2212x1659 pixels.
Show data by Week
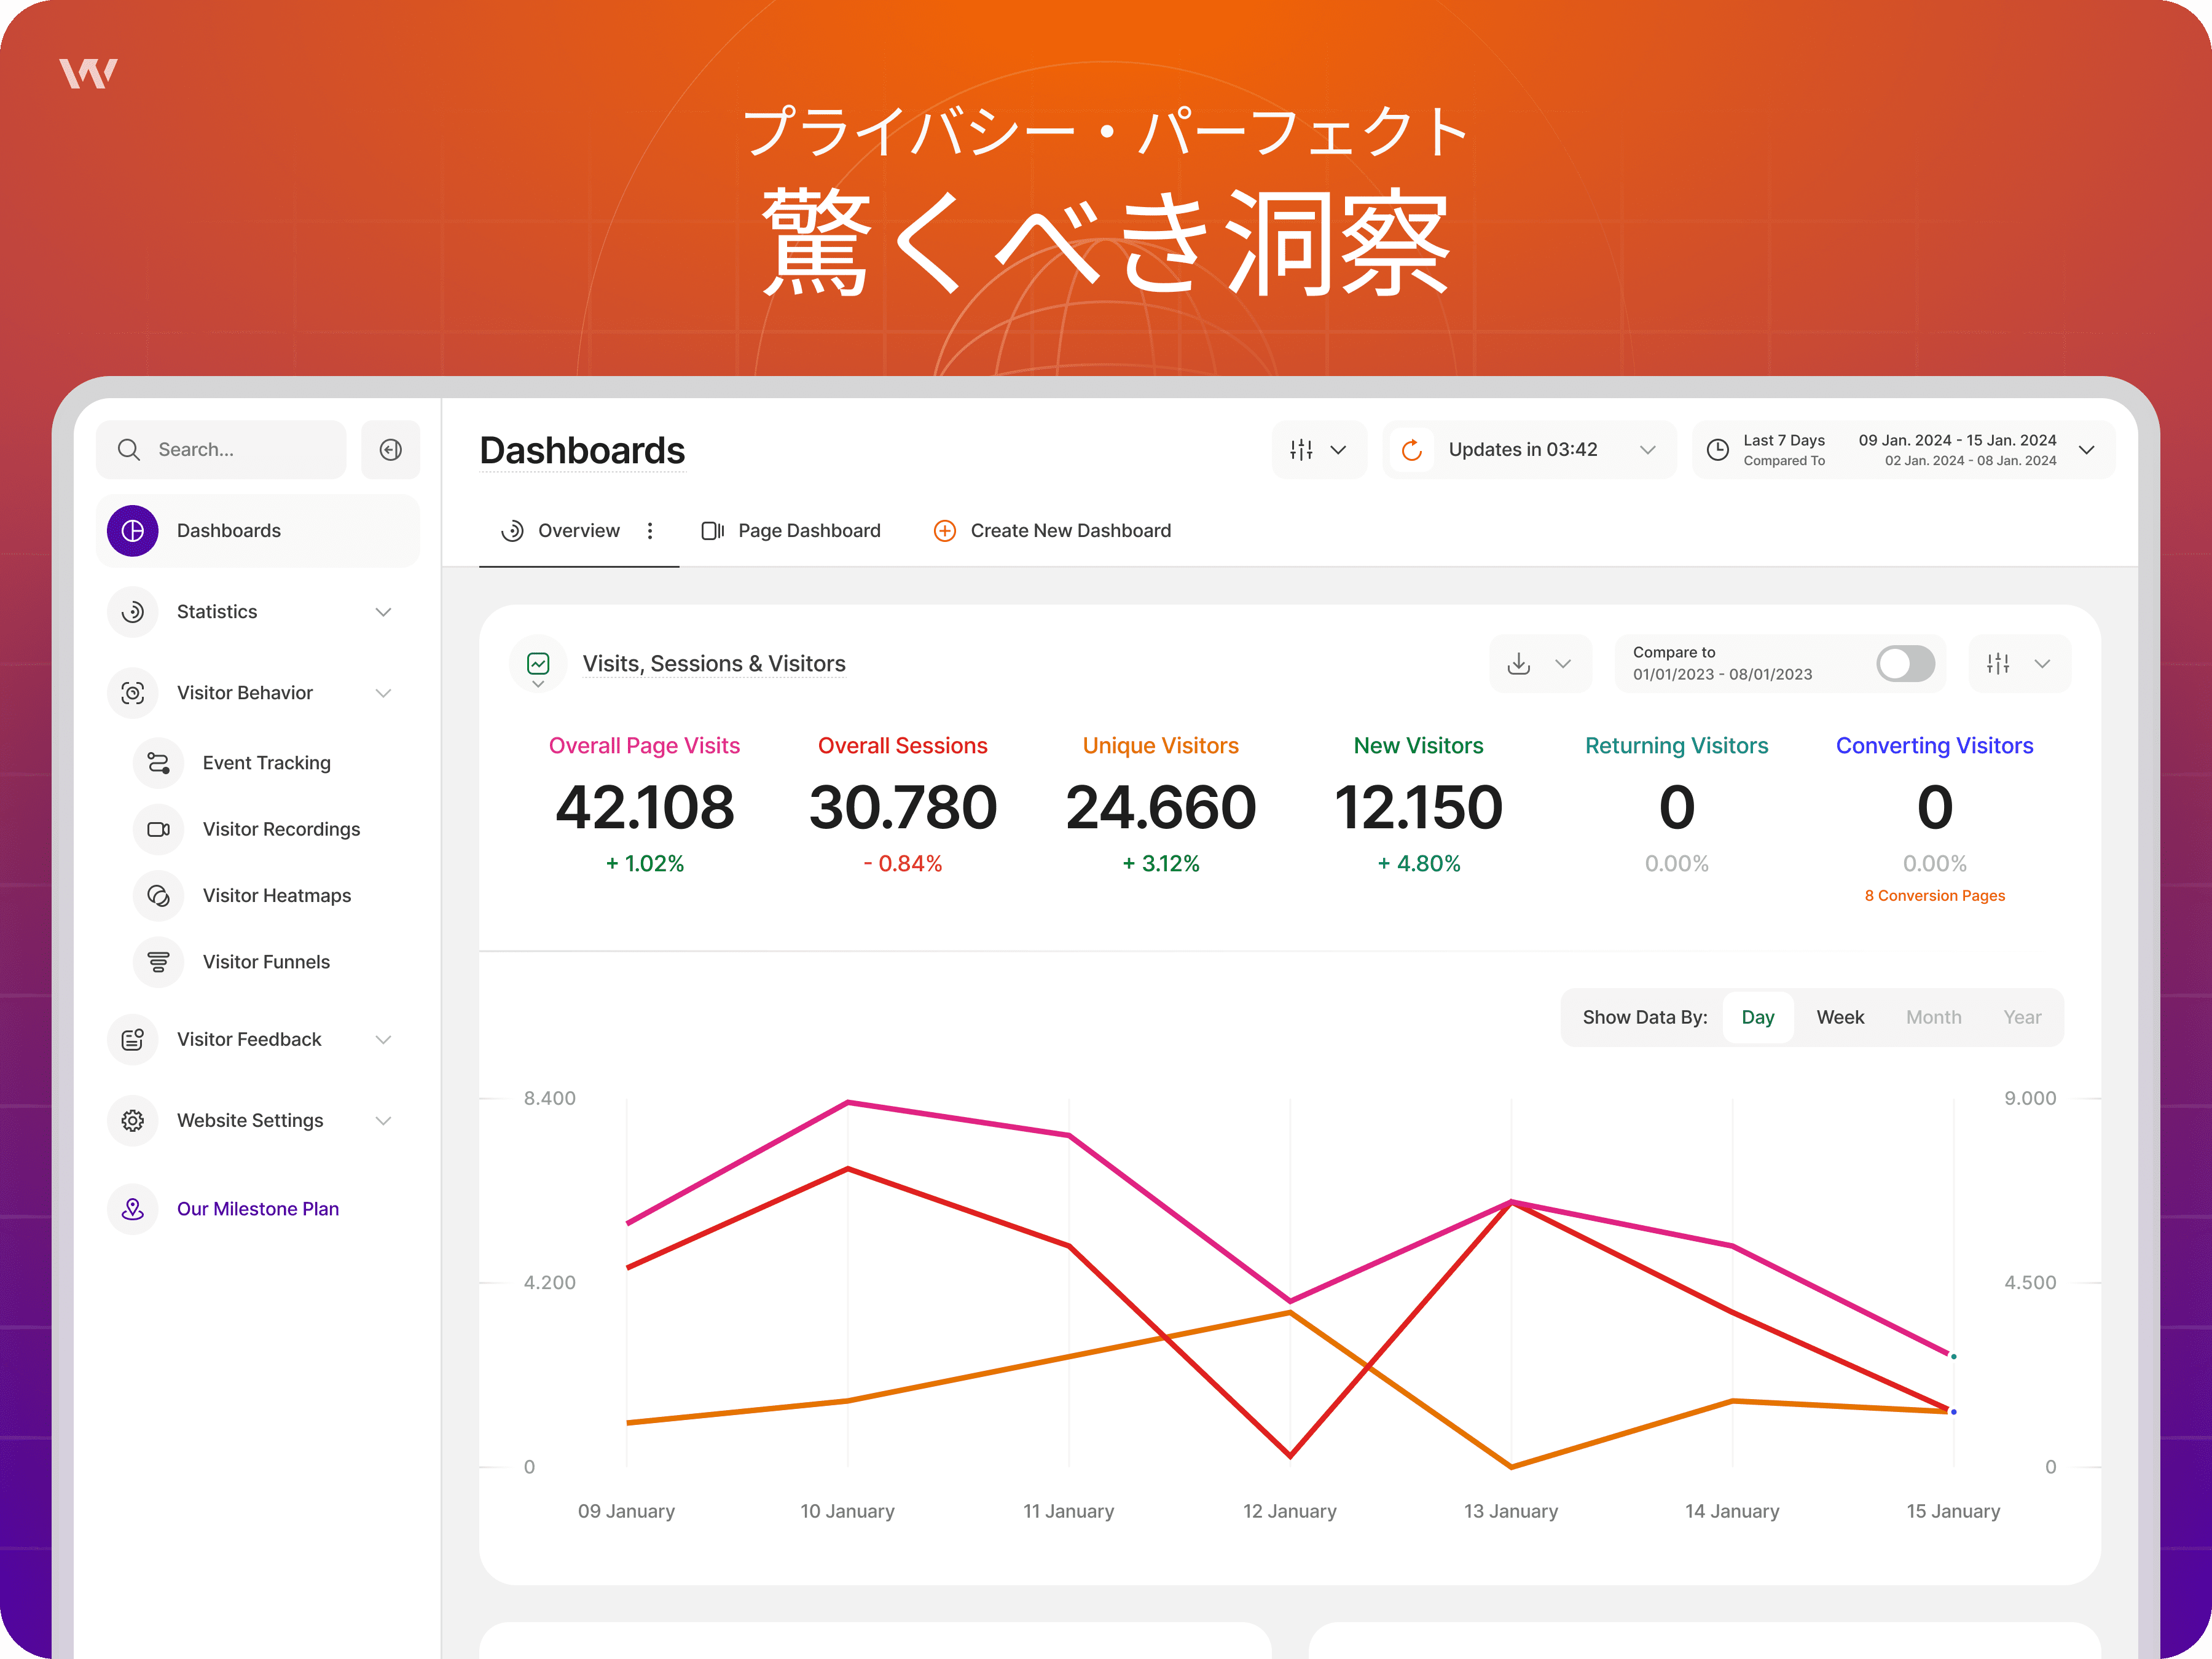[x=1840, y=1018]
